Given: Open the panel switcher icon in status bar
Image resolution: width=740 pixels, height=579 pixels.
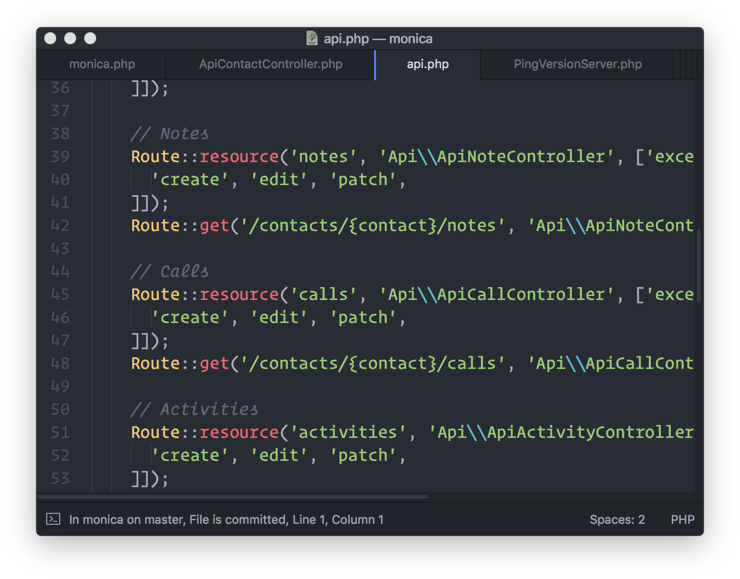Looking at the screenshot, I should pyautogui.click(x=53, y=519).
